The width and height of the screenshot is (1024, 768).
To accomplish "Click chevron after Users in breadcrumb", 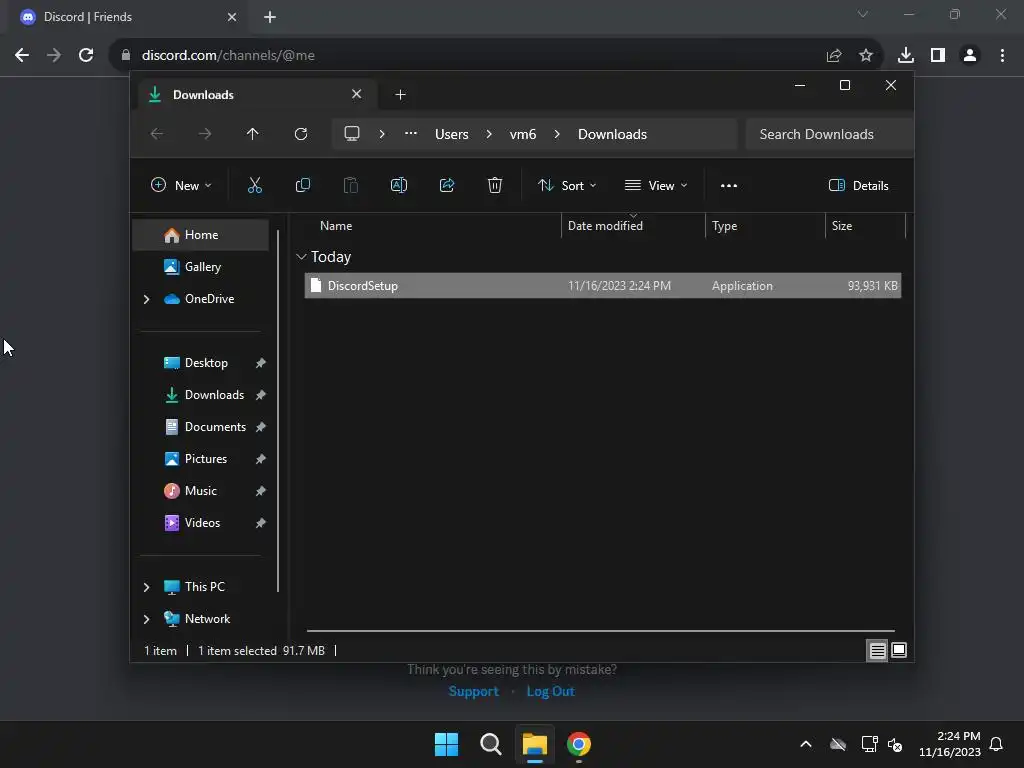I will 489,134.
